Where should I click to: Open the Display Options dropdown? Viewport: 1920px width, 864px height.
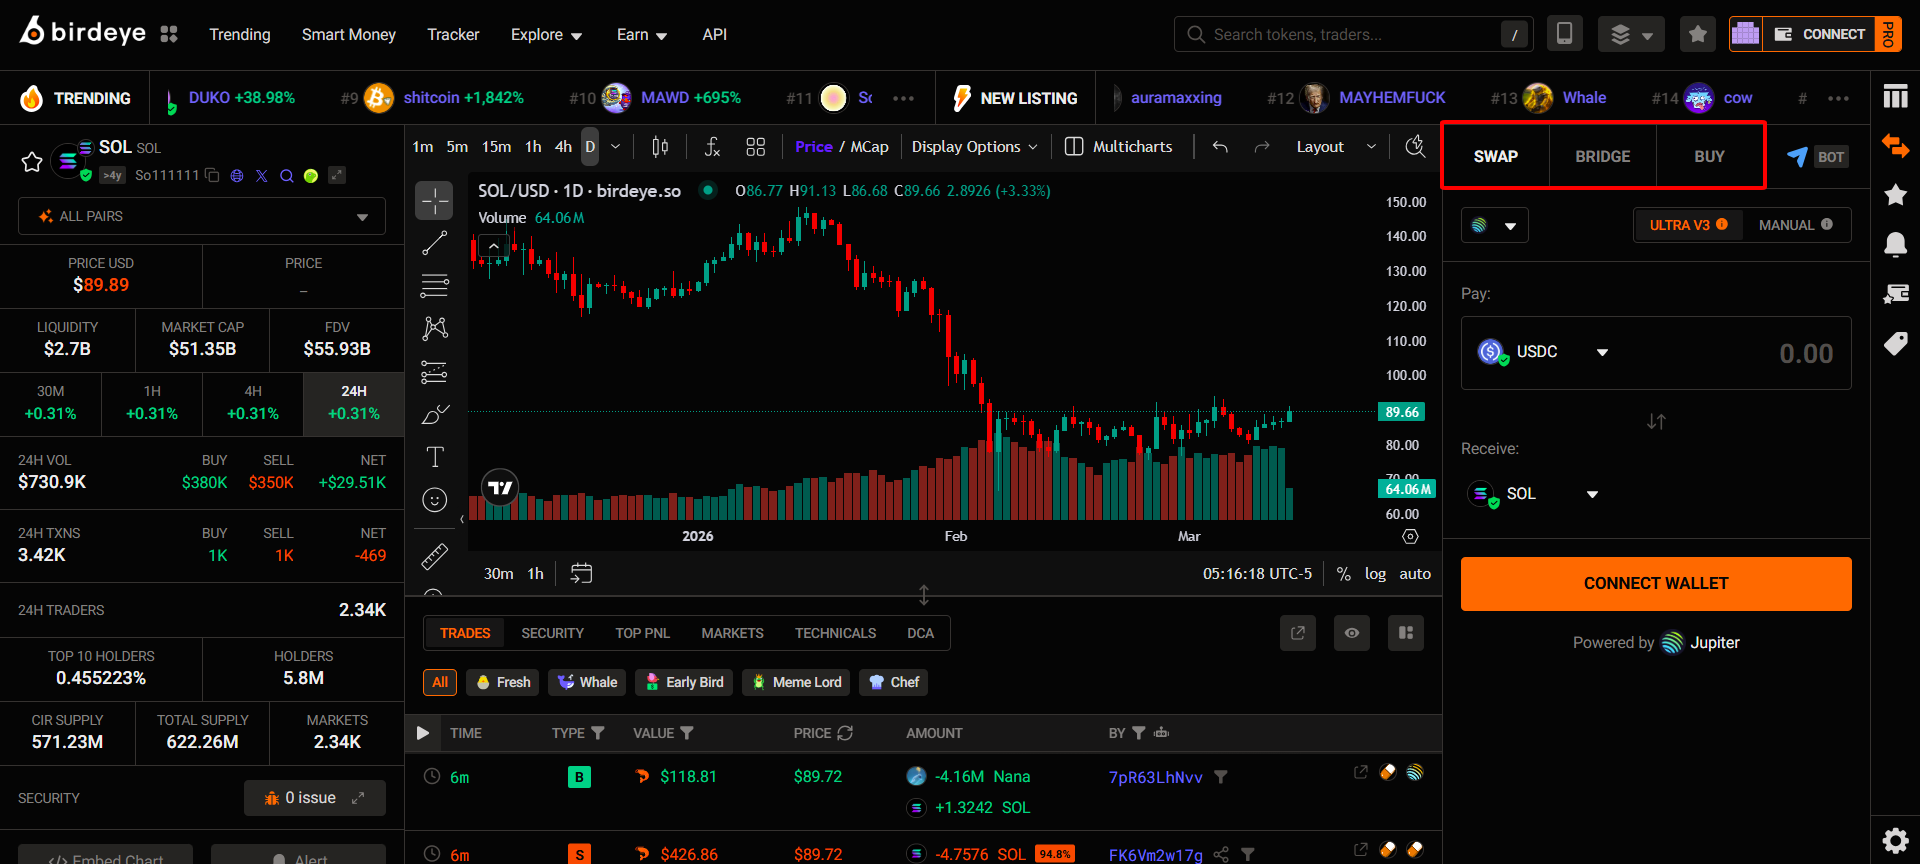(975, 147)
